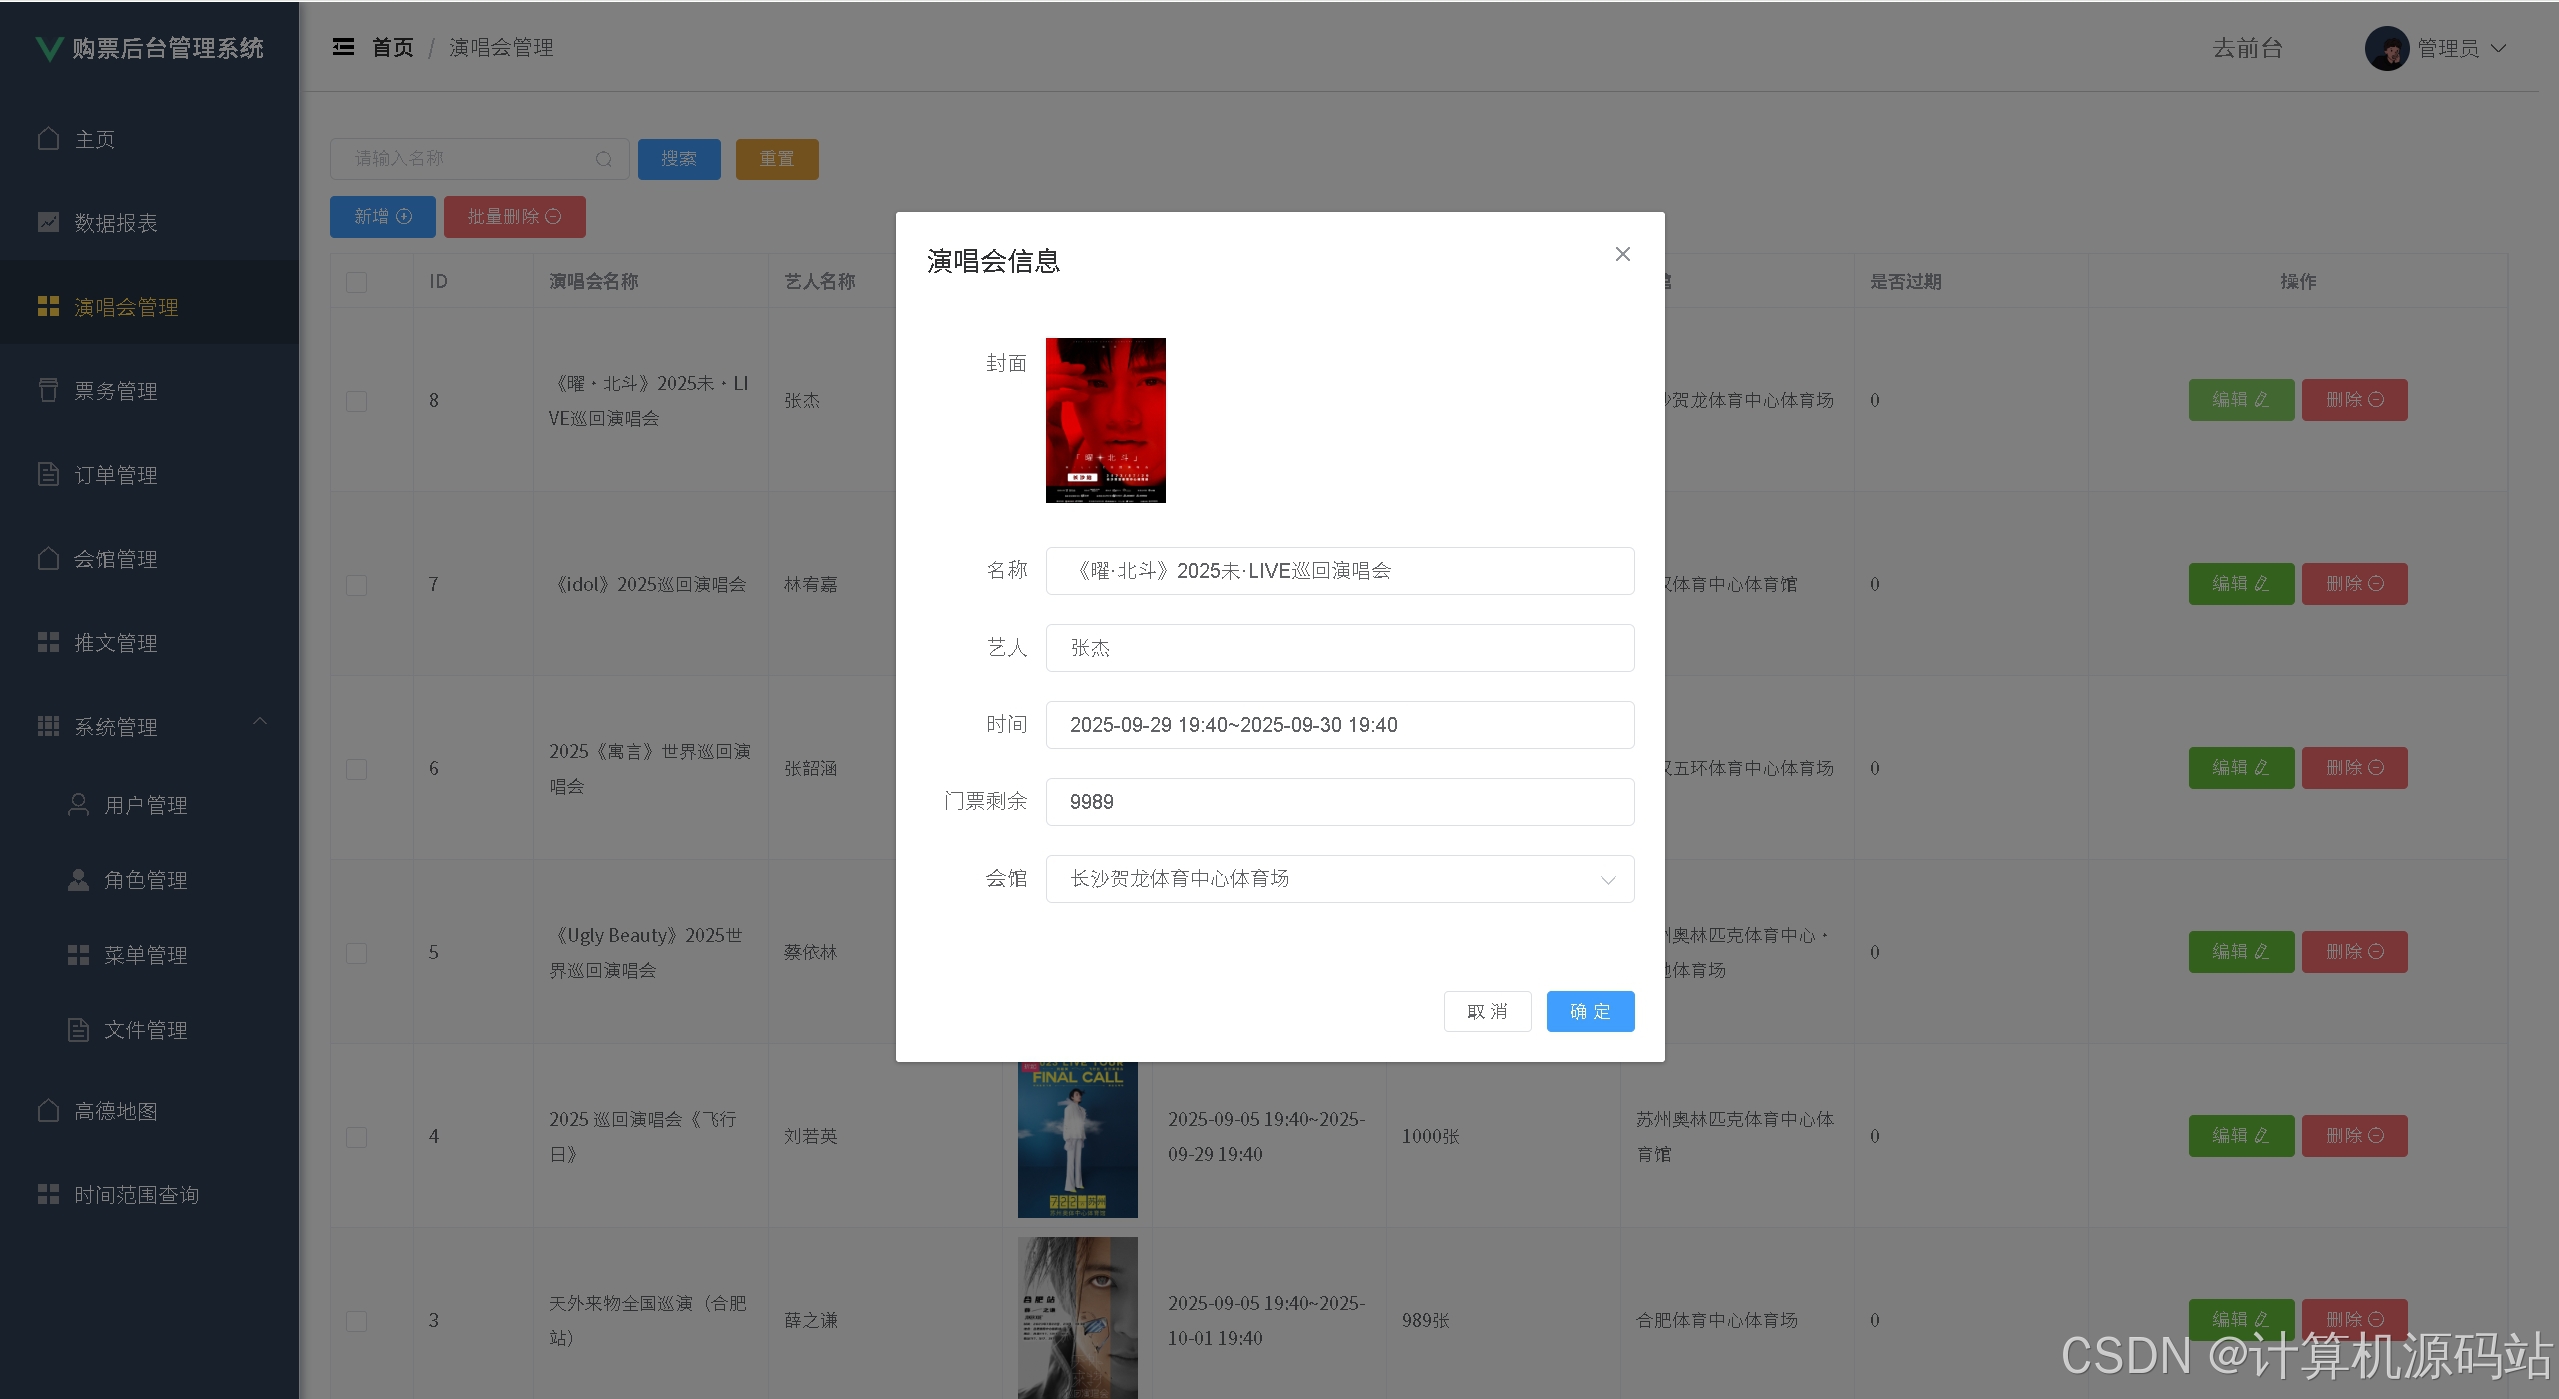This screenshot has height=1399, width=2559.
Task: Open 会馆管理 in the sidebar
Action: pos(149,559)
